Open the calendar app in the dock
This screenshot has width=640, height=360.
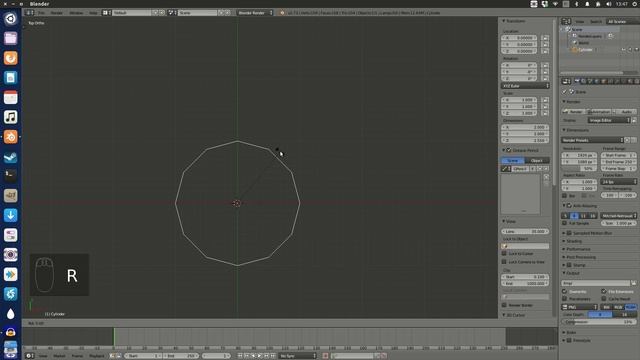tap(11, 98)
